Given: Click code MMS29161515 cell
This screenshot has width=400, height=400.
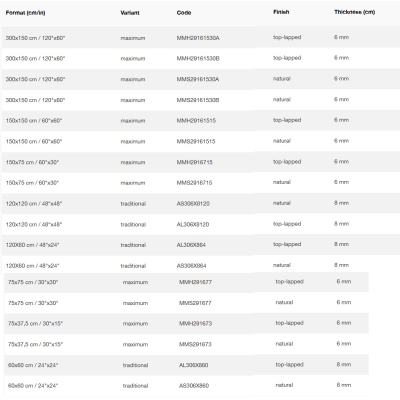Looking at the screenshot, I should [x=196, y=141].
